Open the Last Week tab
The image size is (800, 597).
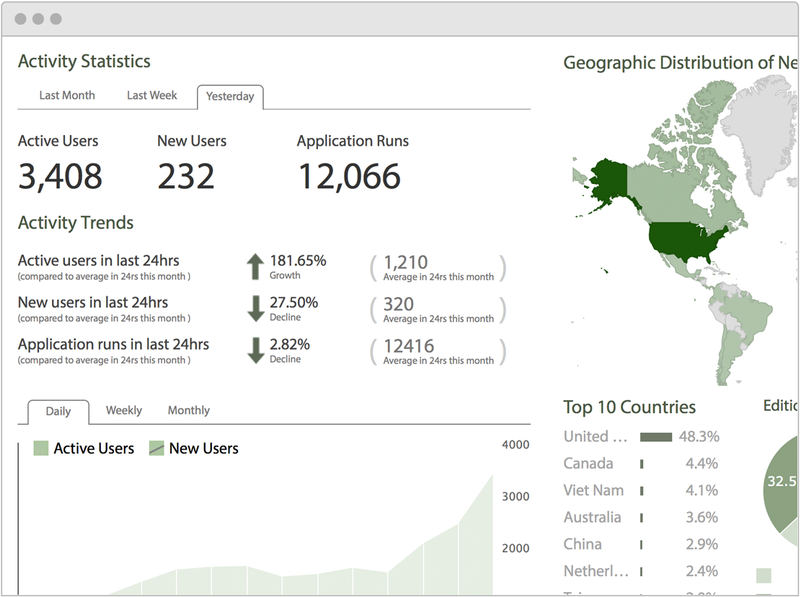click(152, 95)
